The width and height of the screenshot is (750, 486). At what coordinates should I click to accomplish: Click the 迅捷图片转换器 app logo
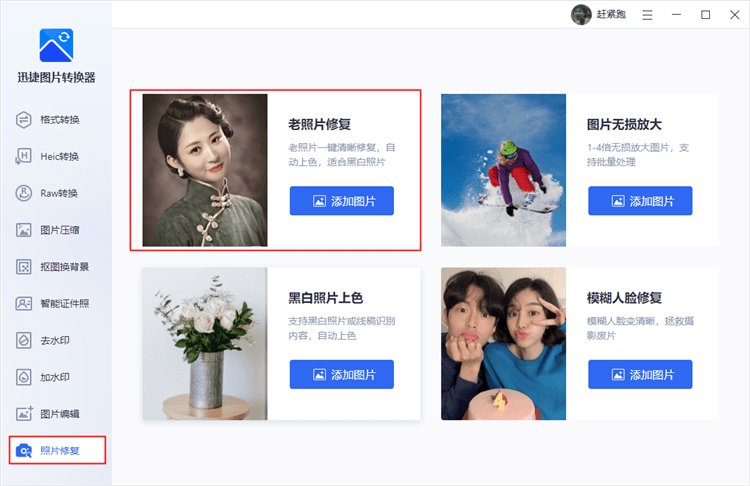pos(56,45)
